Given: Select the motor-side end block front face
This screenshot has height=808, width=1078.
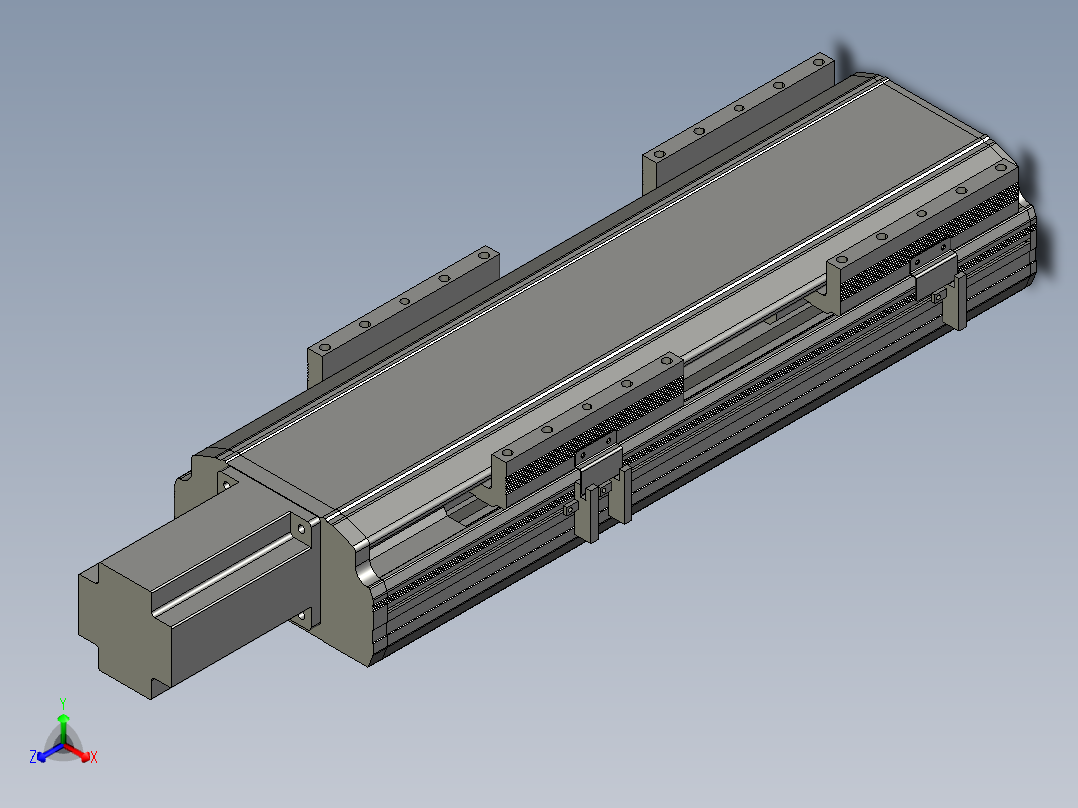Looking at the screenshot, I should click(342, 591).
